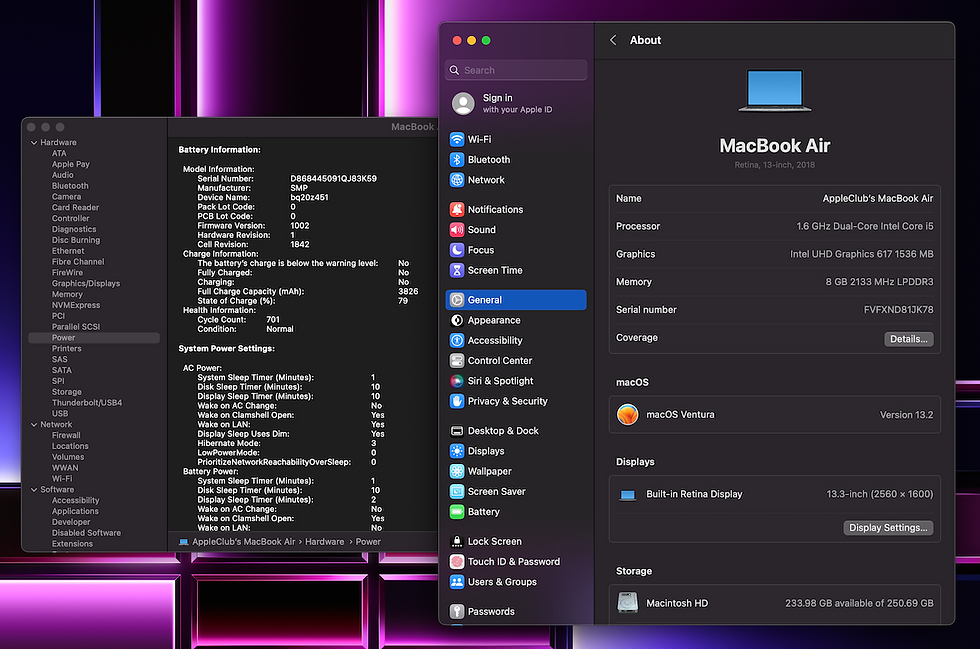Select Graphics/Displays in System Information sidebar

pos(86,283)
